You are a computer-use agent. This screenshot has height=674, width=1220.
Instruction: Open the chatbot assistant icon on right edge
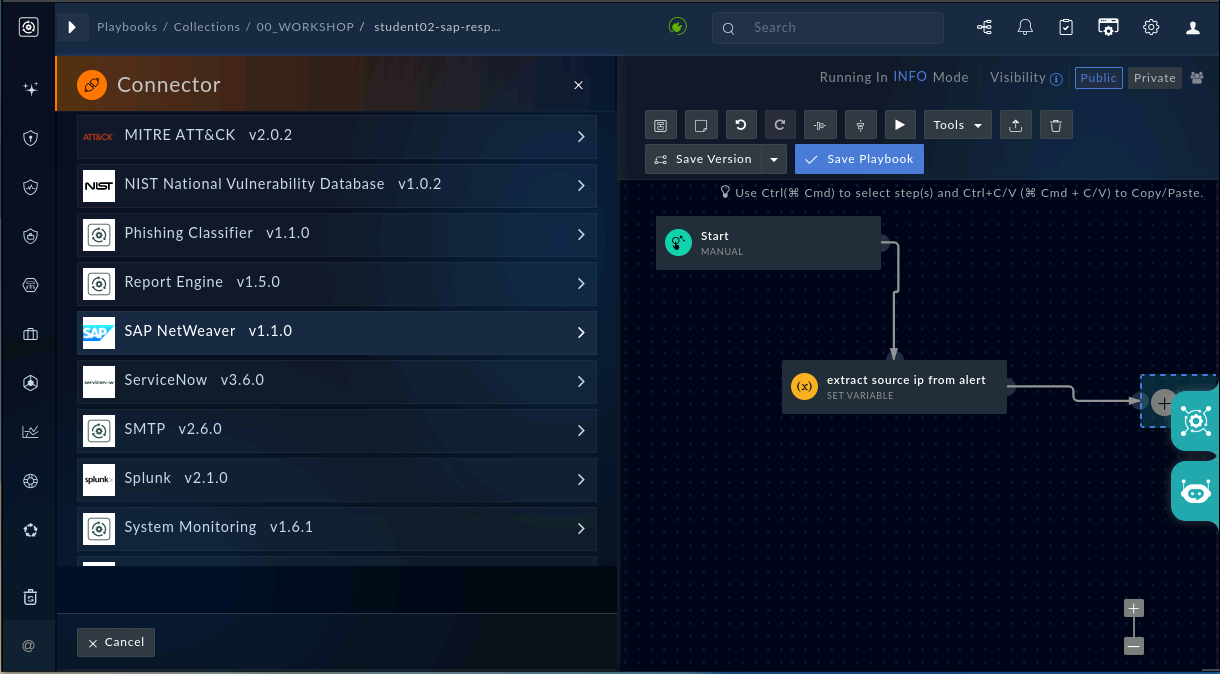click(x=1195, y=492)
